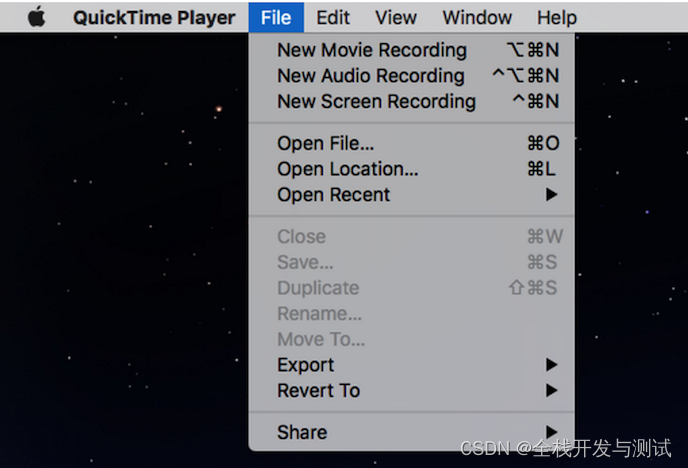Open the Help menu

pos(557,18)
